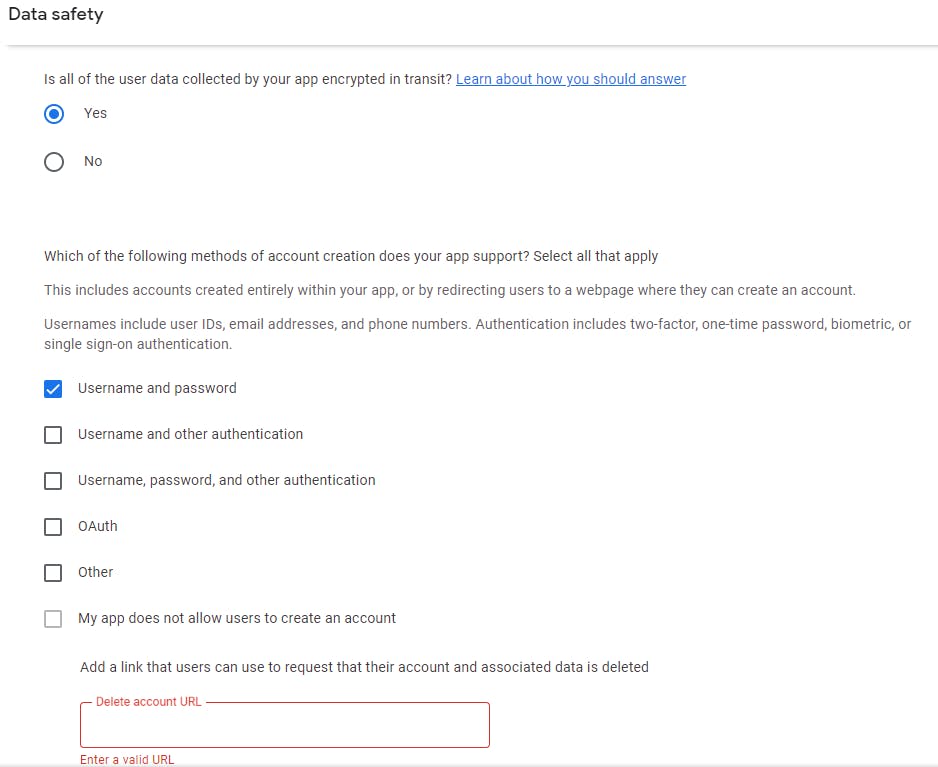
Task: Uncheck the Username and password checkbox
Action: click(x=53, y=389)
